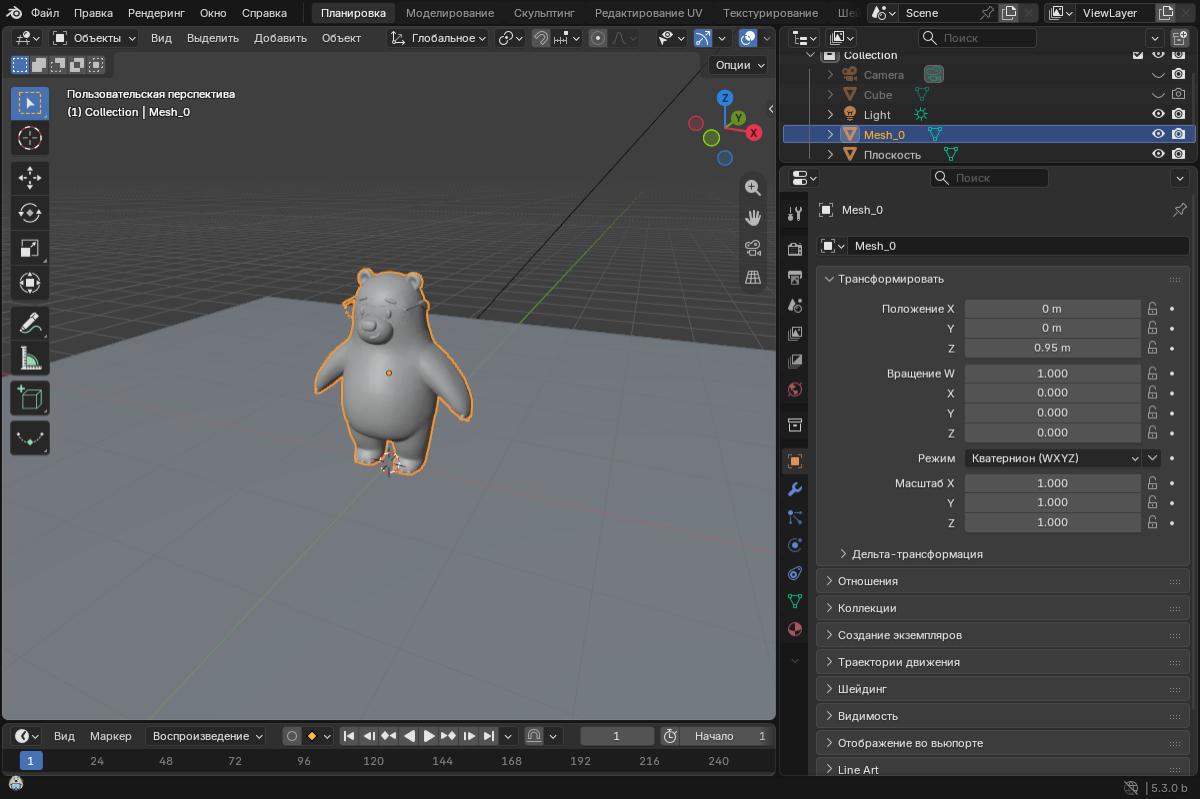Open the Object Data mesh tab
1200x799 pixels.
[795, 601]
